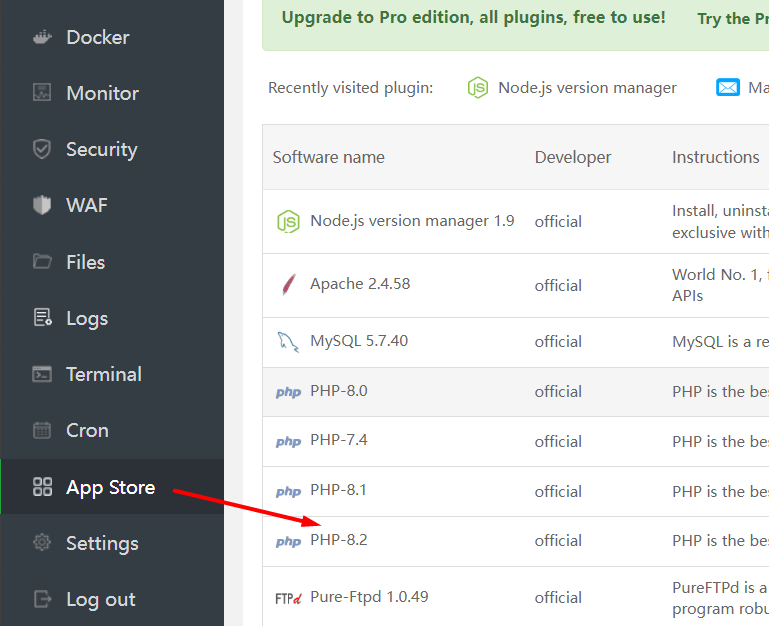The image size is (769, 626).
Task: Click the Security shield check icon
Action: coord(42,149)
